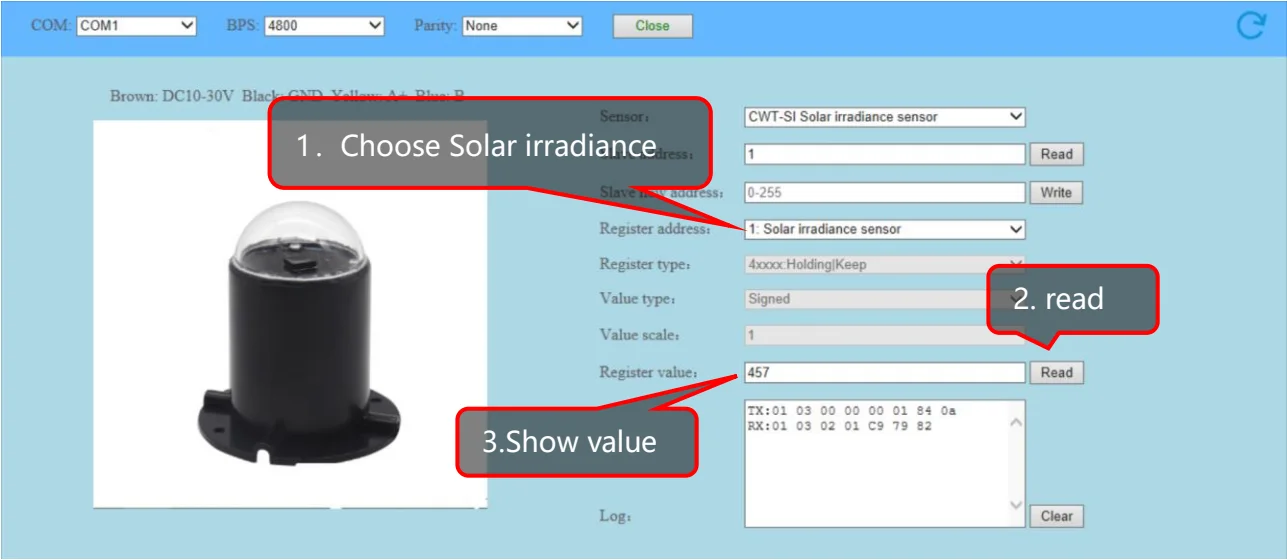The height and width of the screenshot is (560, 1287).
Task: Click the solar irradiance sensor image
Action: pyautogui.click(x=290, y=314)
